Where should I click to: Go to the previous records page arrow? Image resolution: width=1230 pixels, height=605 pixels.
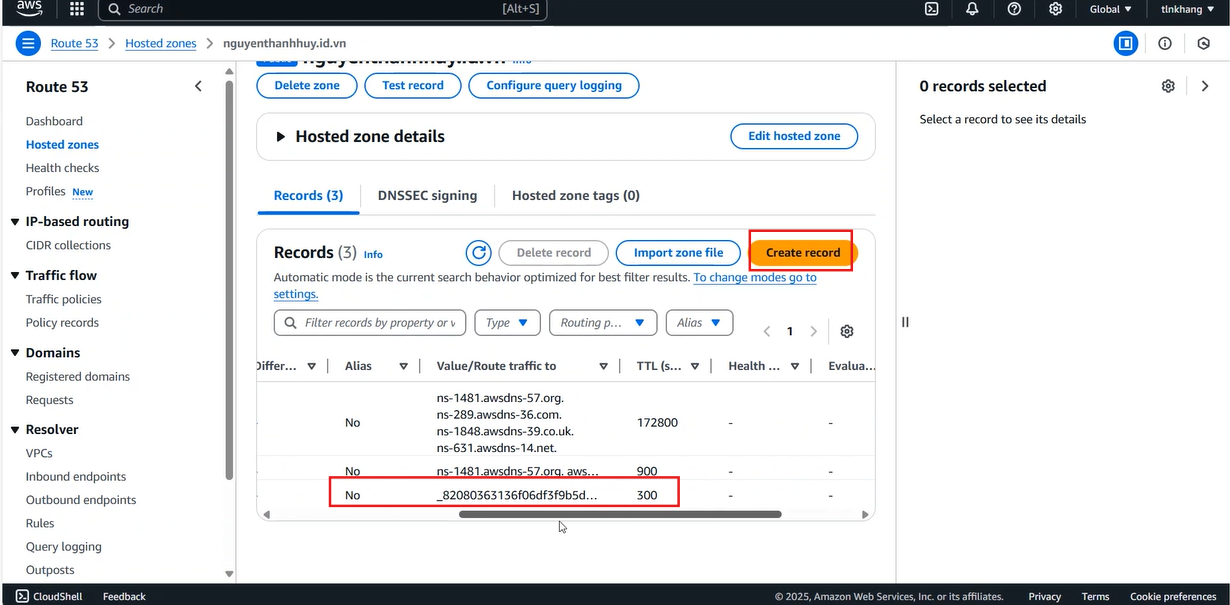point(767,331)
